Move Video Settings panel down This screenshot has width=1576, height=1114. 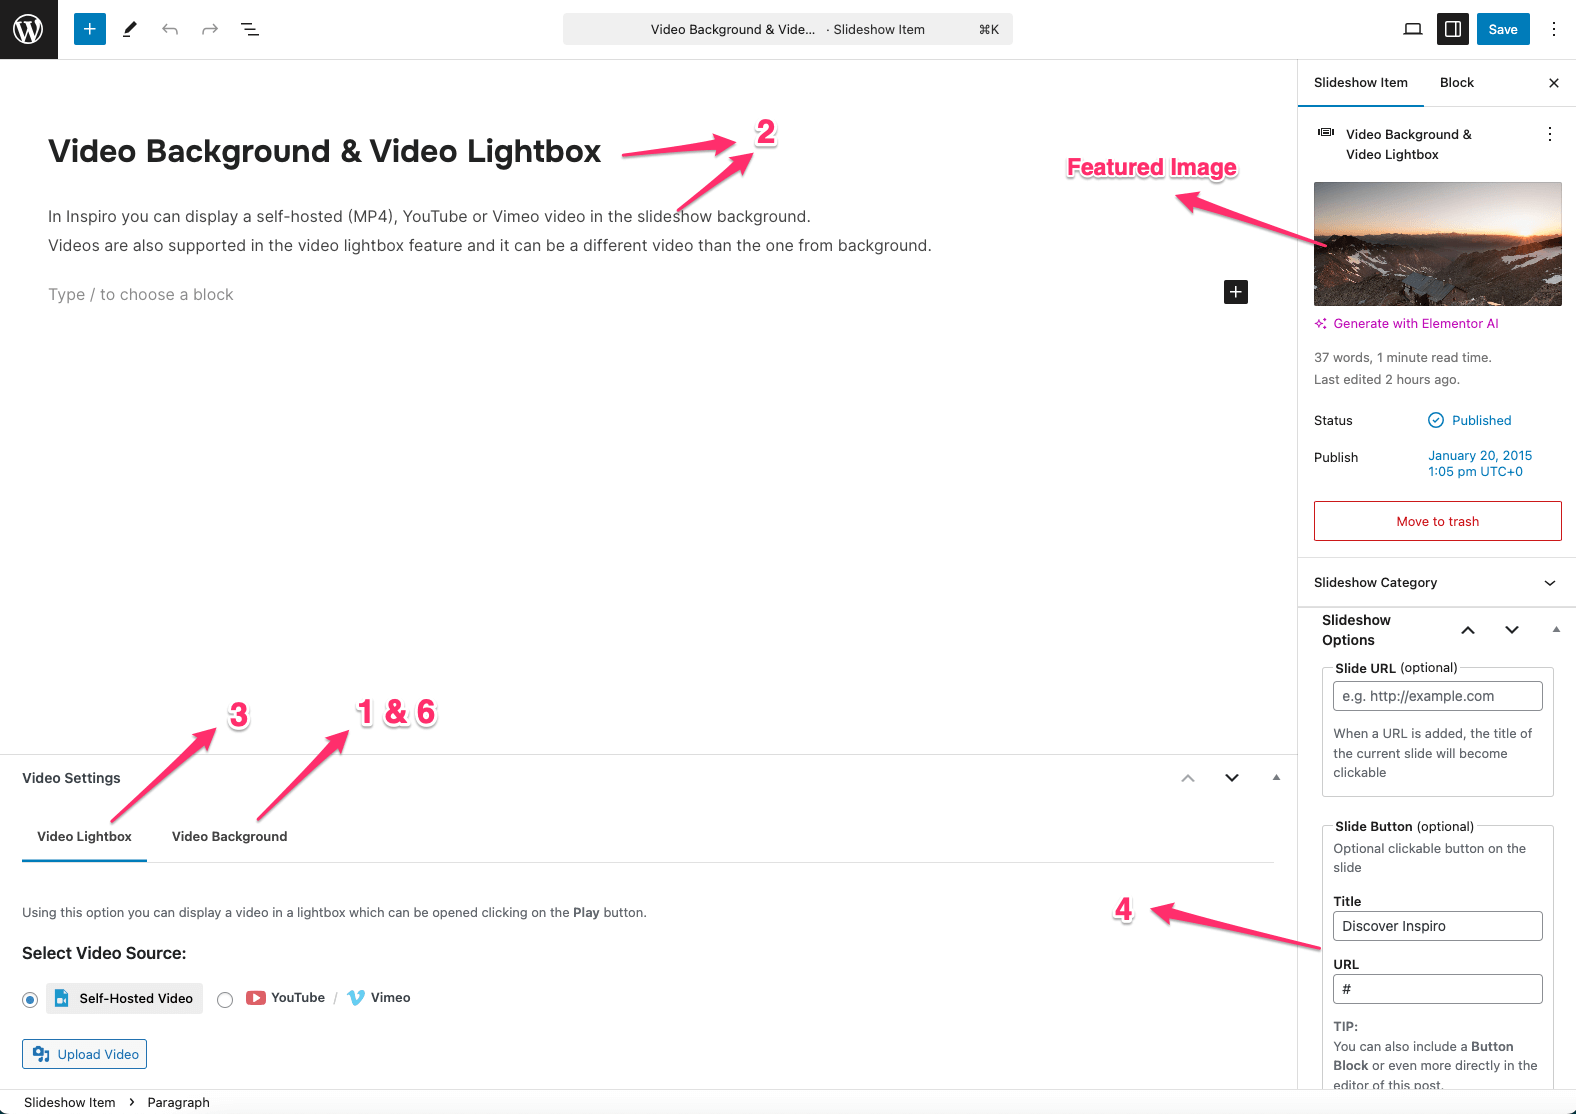(x=1232, y=778)
